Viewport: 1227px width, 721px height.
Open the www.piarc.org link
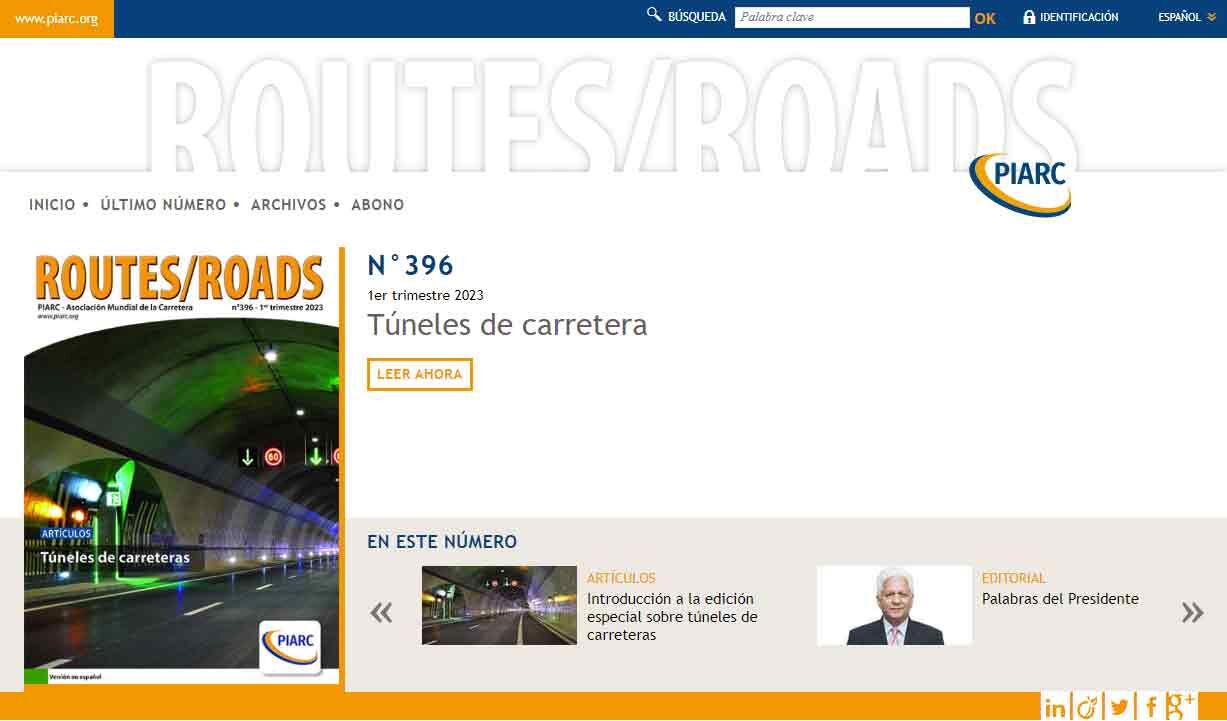click(57, 19)
